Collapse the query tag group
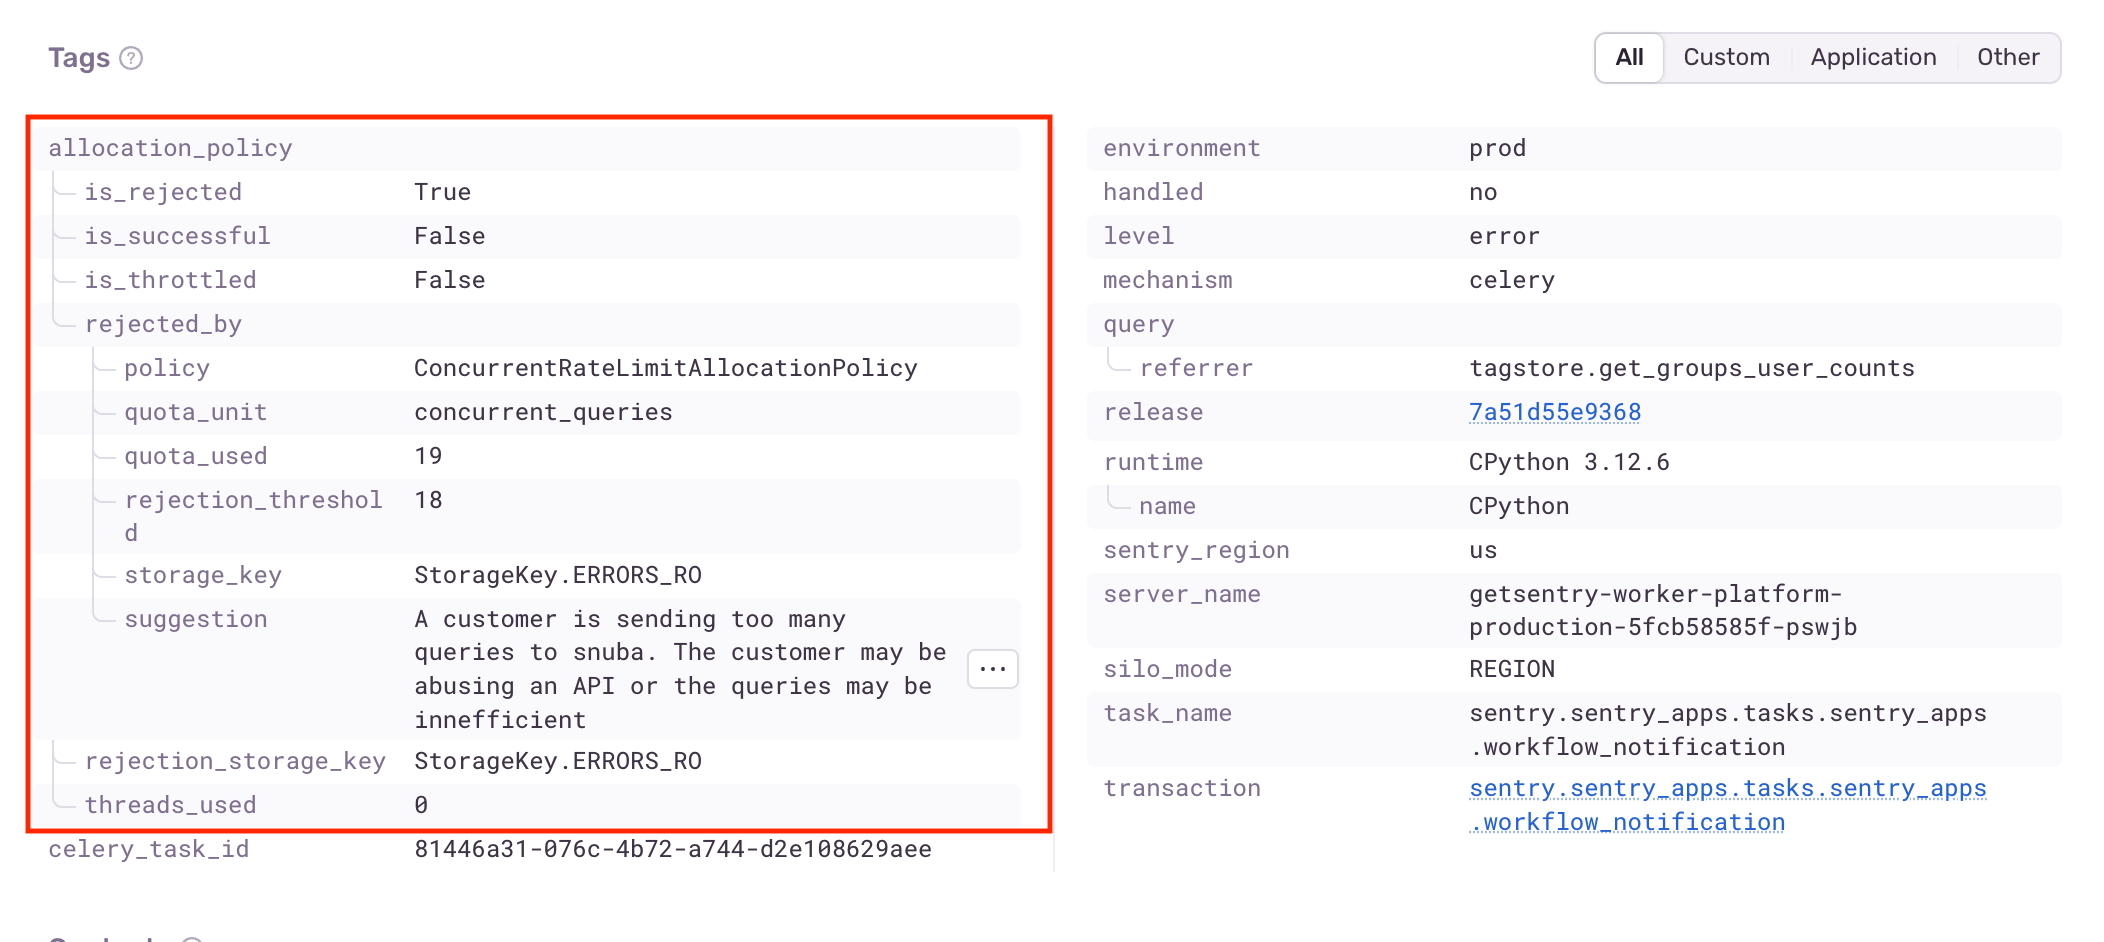This screenshot has height=942, width=2104. click(1138, 323)
